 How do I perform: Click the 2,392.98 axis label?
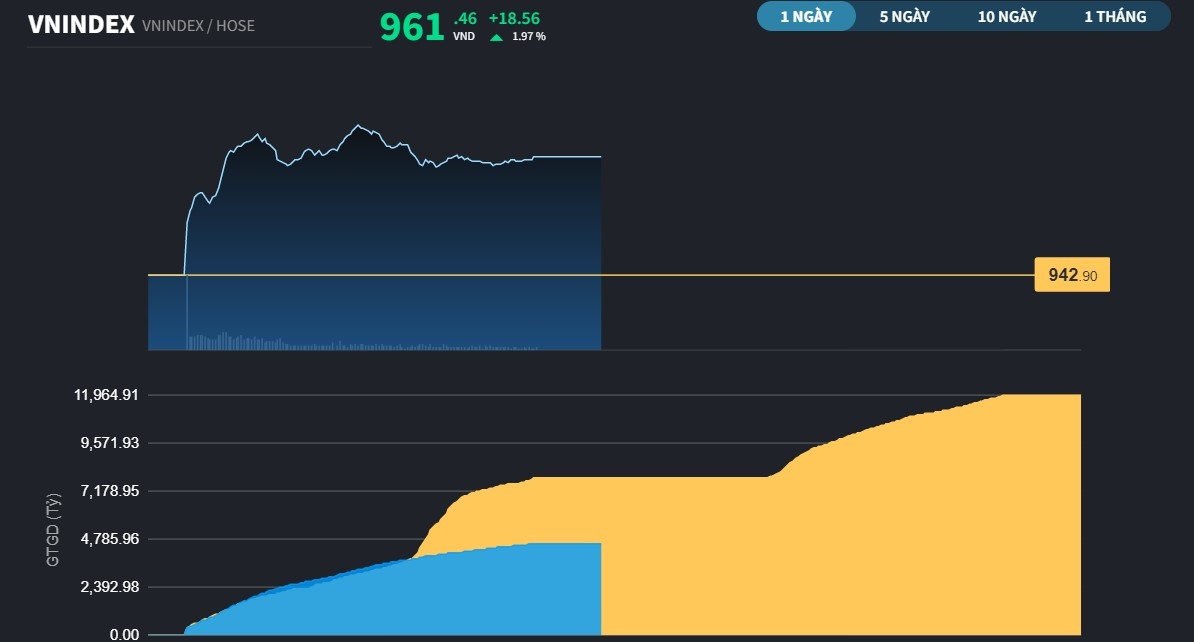[110, 586]
